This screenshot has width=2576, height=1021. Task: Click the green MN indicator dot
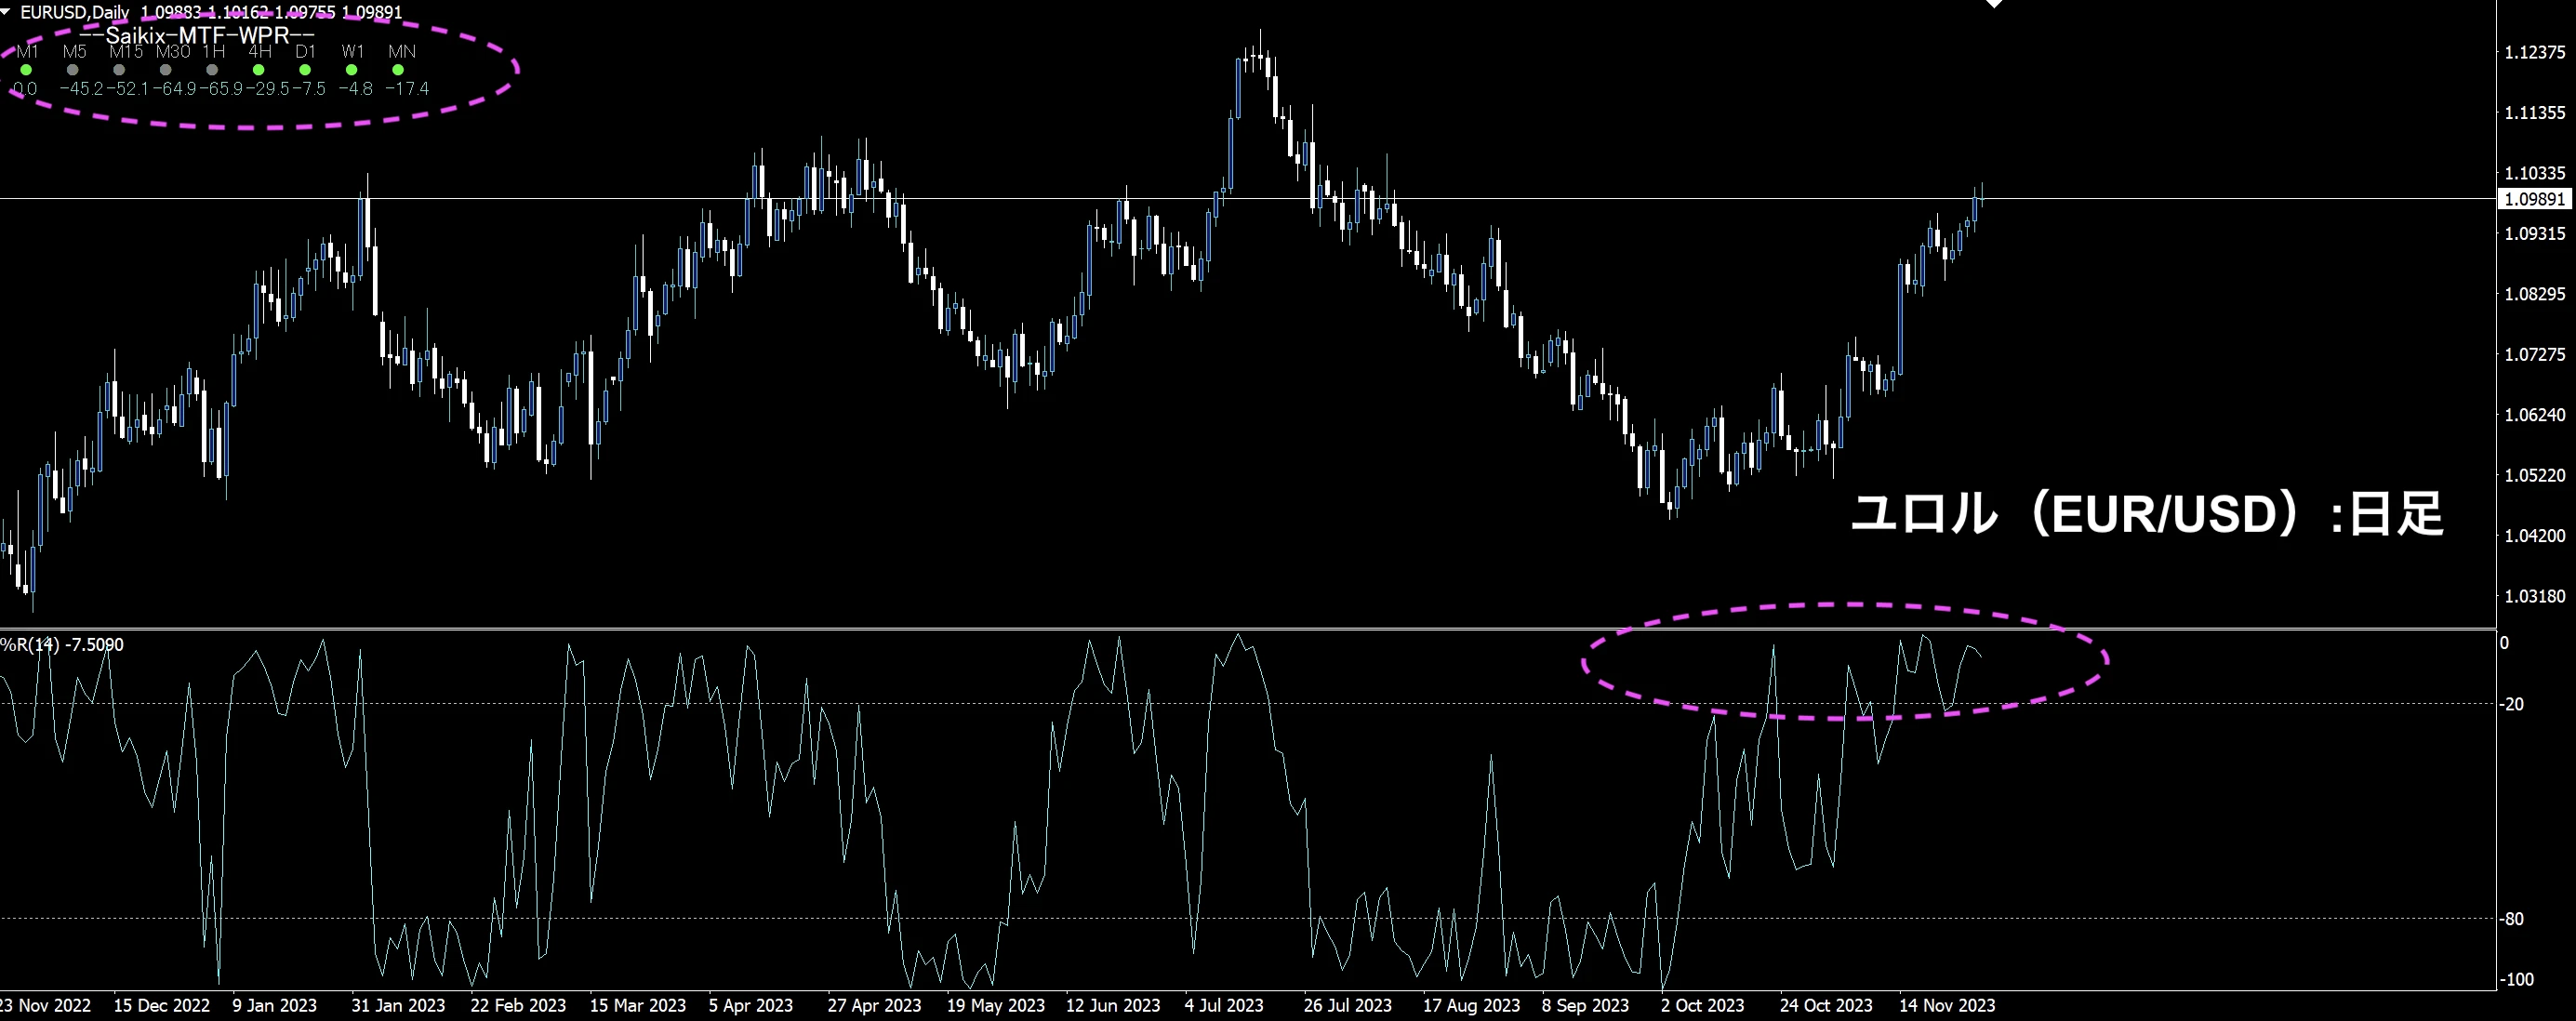(398, 70)
